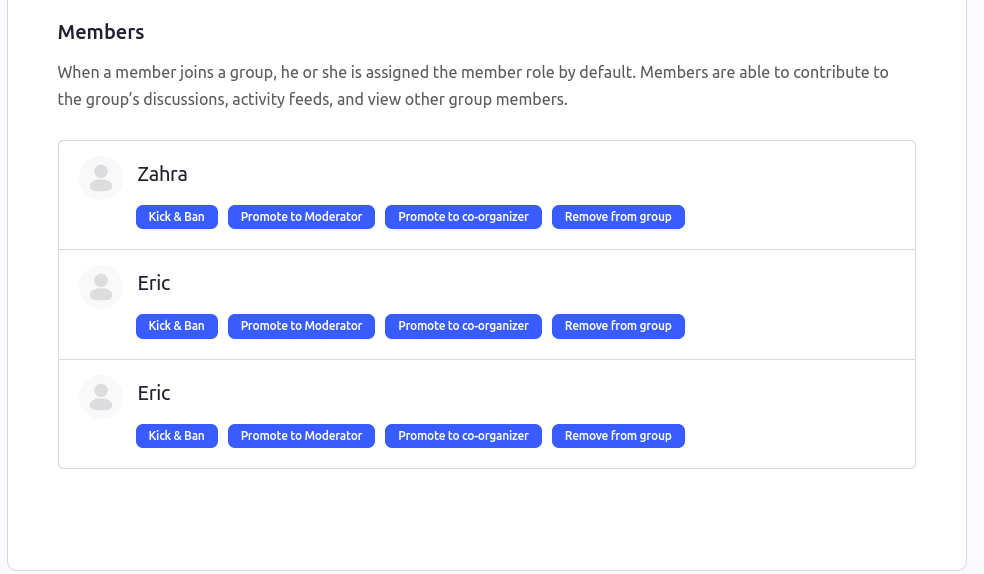Screen dimensions: 984x574
Task: Click the Members section heading
Action: [x=101, y=32]
